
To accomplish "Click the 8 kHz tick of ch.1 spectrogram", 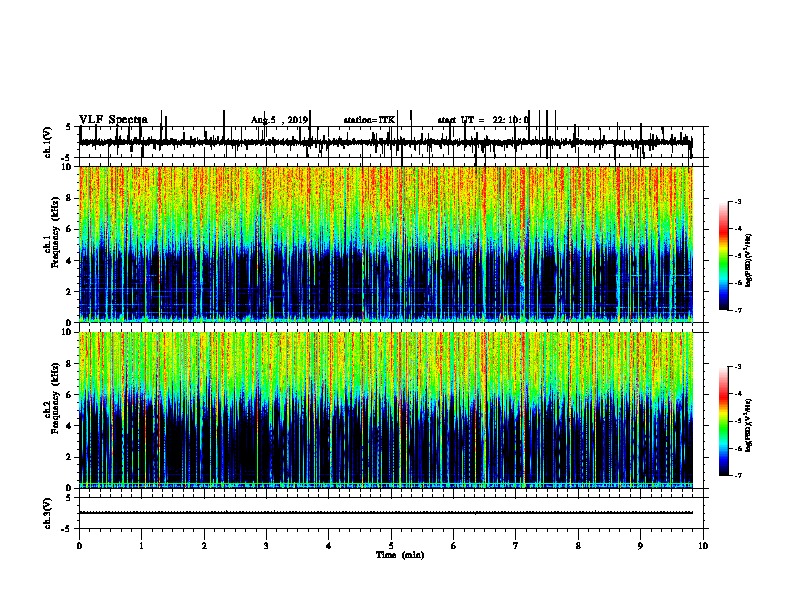I will click(x=70, y=198).
